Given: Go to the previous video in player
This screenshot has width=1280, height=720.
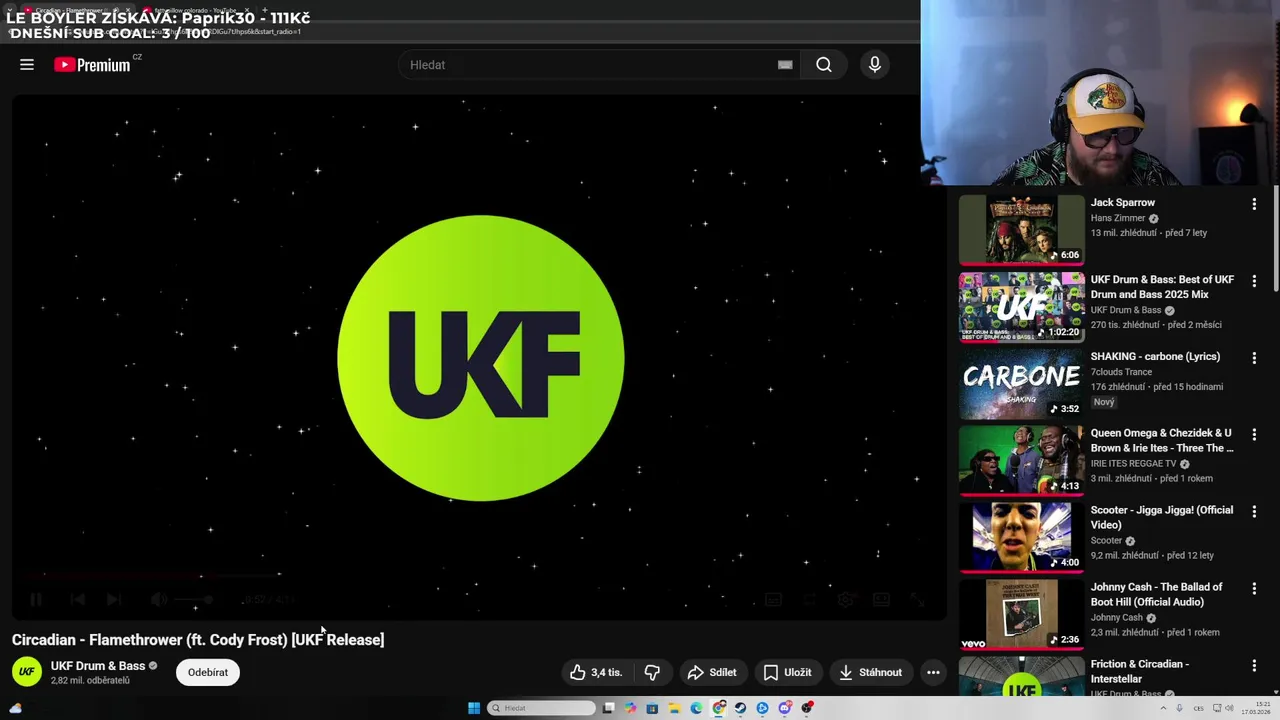Looking at the screenshot, I should point(77,599).
